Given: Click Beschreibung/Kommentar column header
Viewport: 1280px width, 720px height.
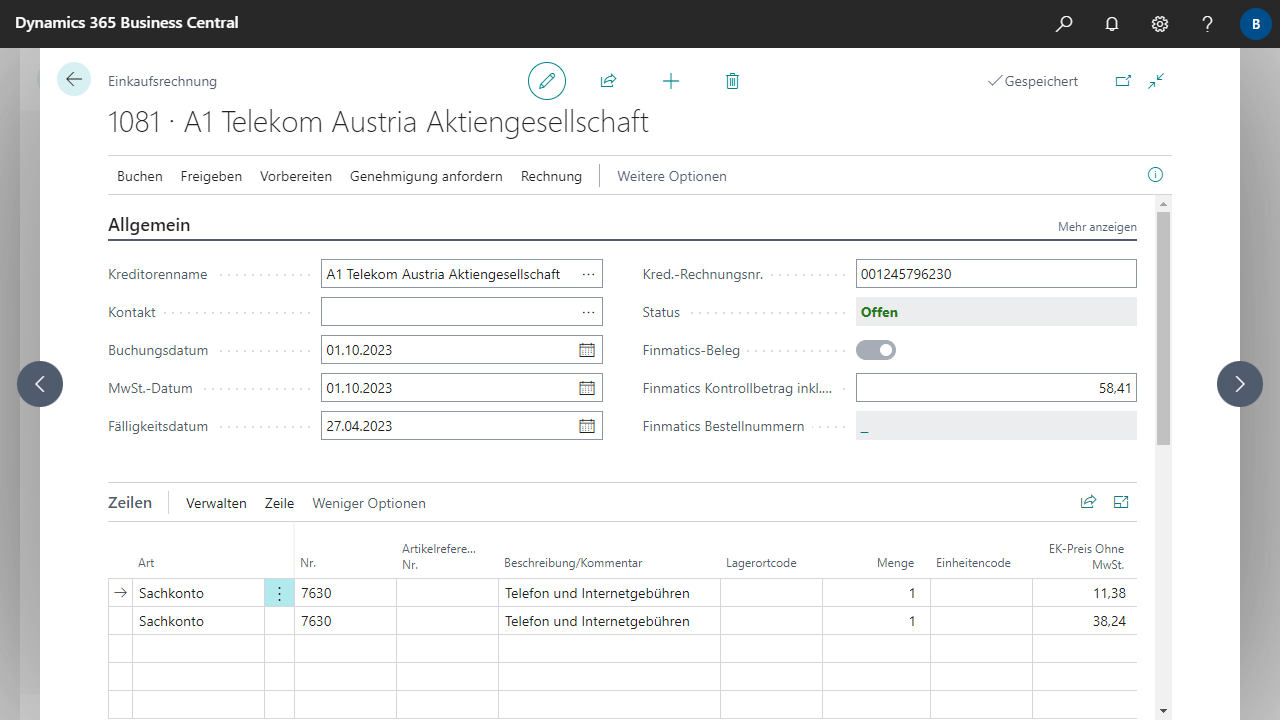Looking at the screenshot, I should point(573,563).
